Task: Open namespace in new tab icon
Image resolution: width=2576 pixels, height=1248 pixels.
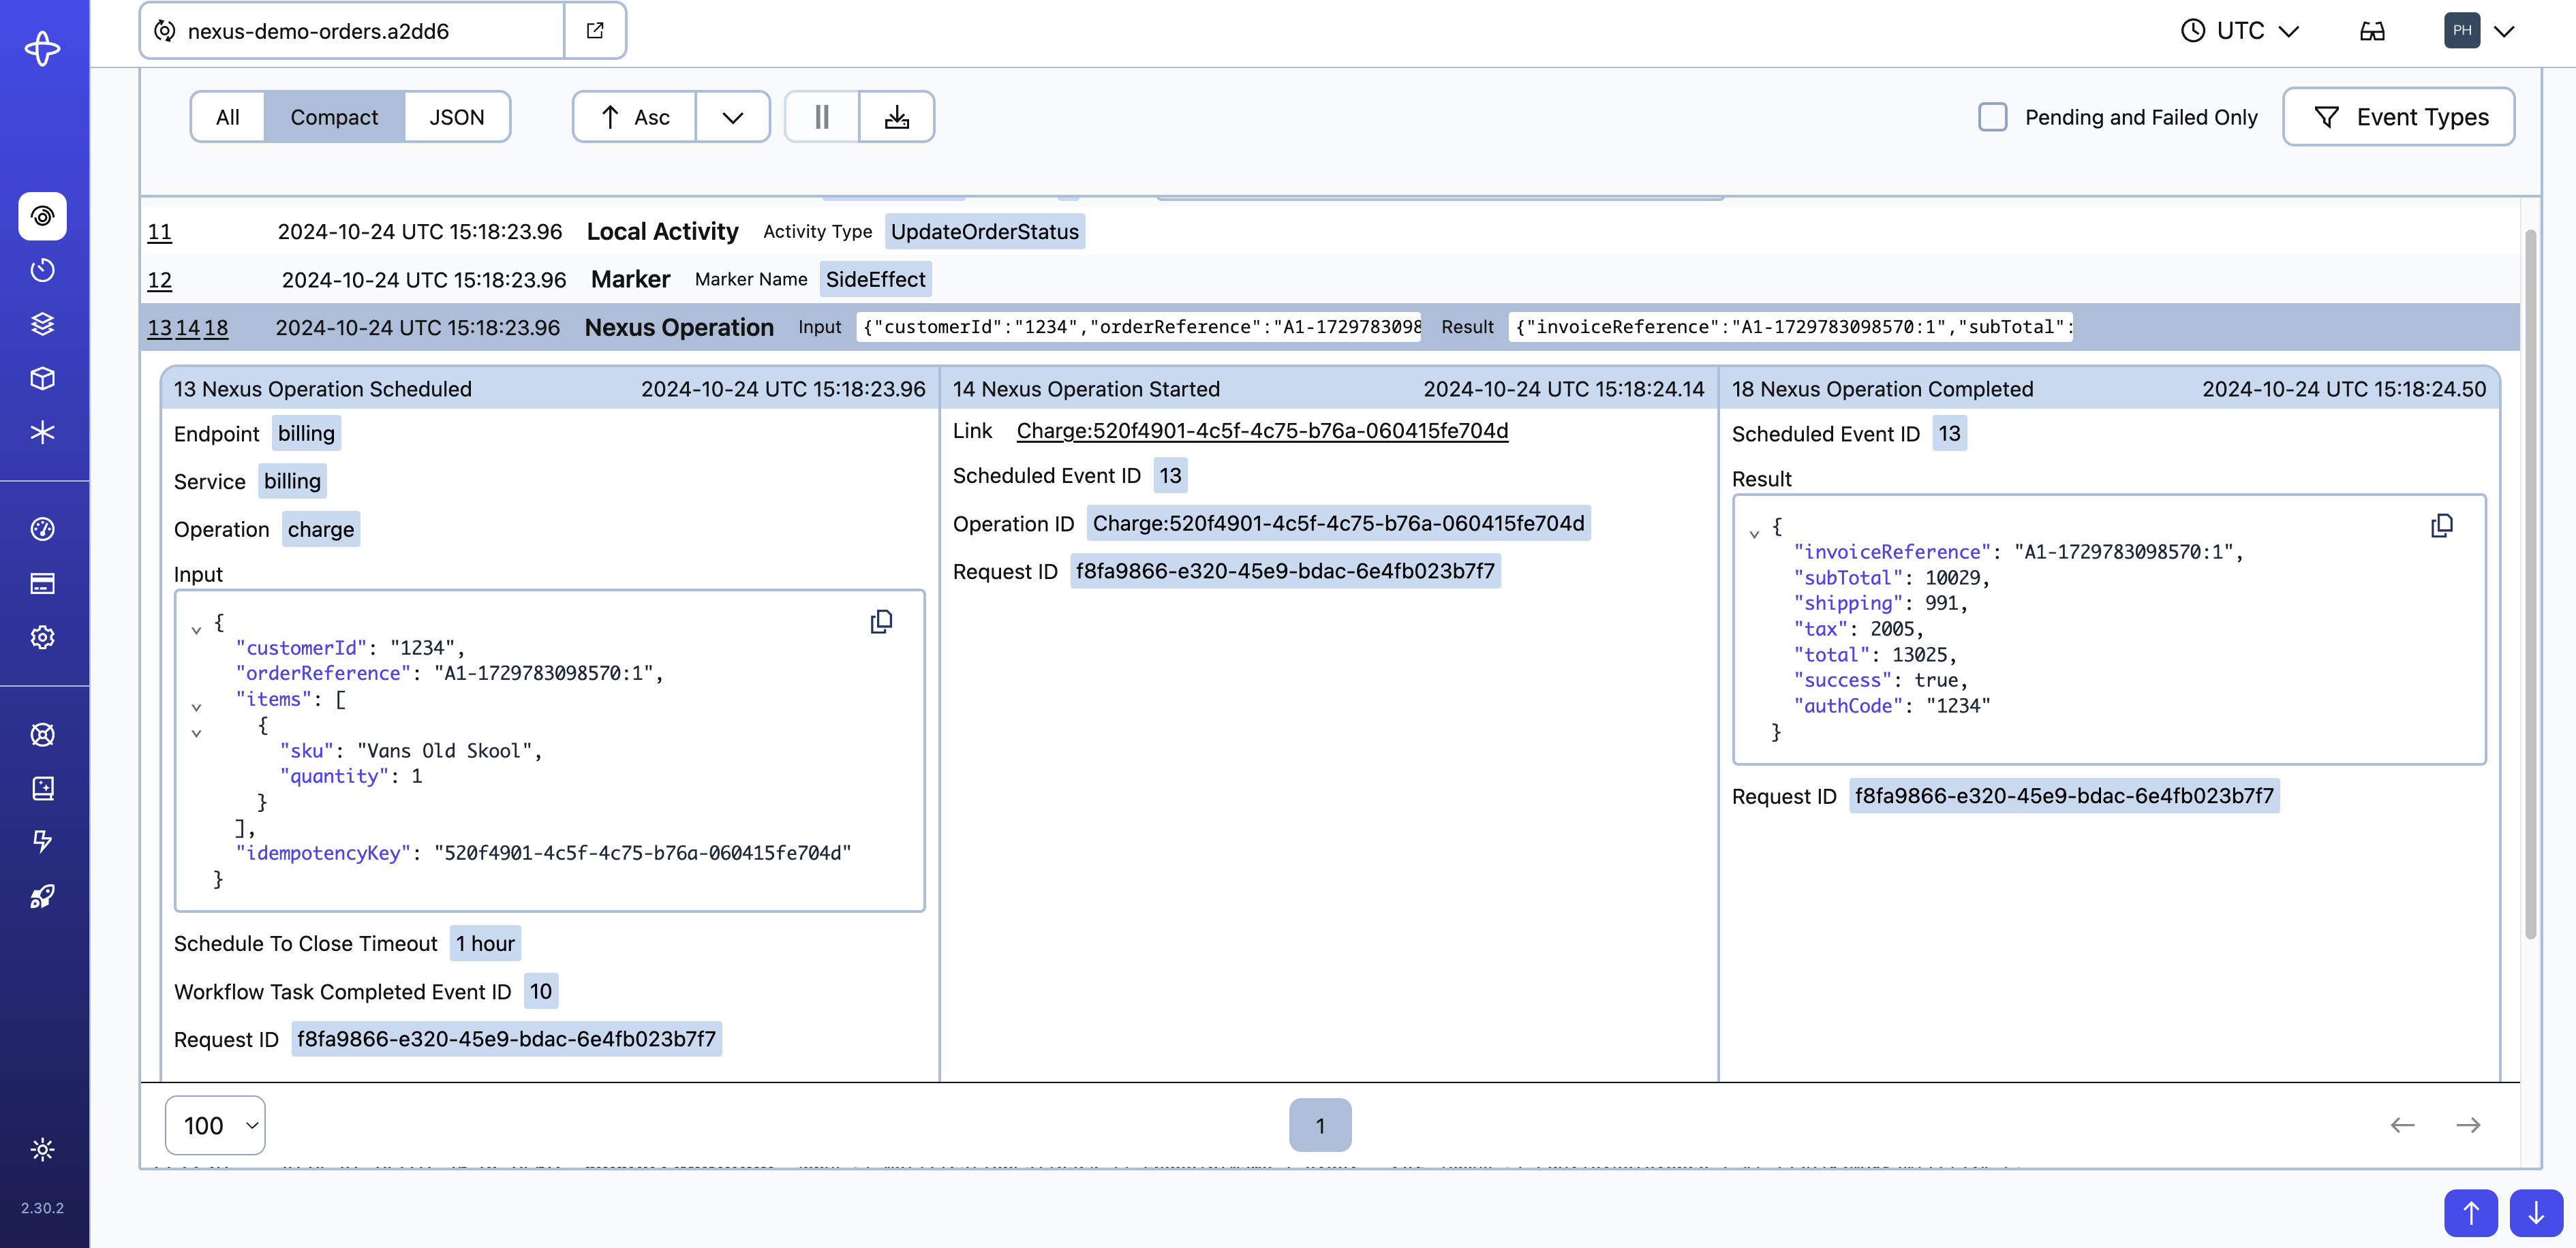Action: [x=595, y=31]
